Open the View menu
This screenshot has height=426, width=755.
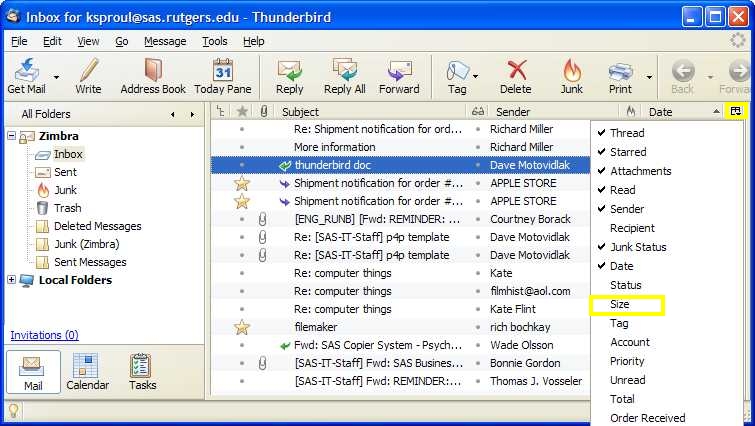[88, 41]
